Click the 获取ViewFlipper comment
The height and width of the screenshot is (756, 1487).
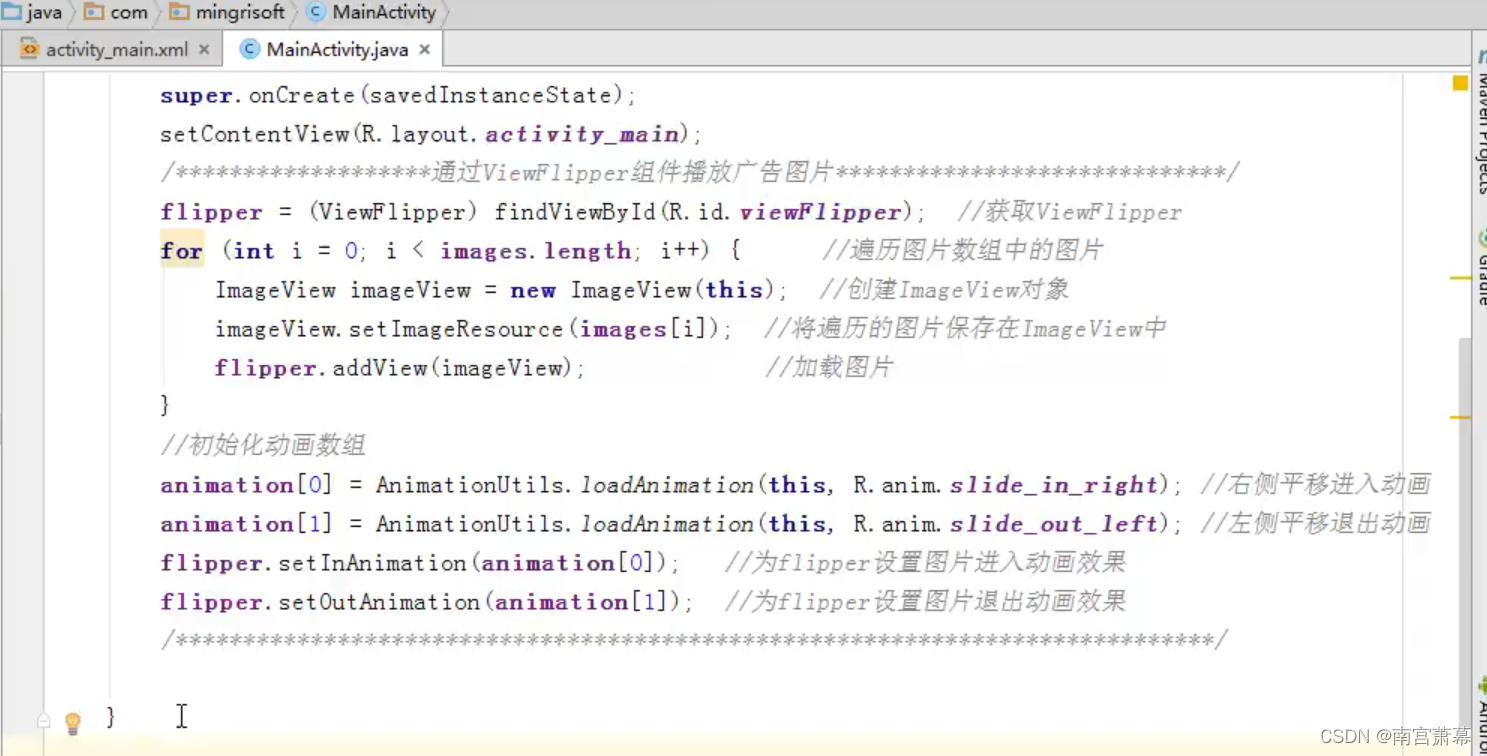click(x=1069, y=212)
